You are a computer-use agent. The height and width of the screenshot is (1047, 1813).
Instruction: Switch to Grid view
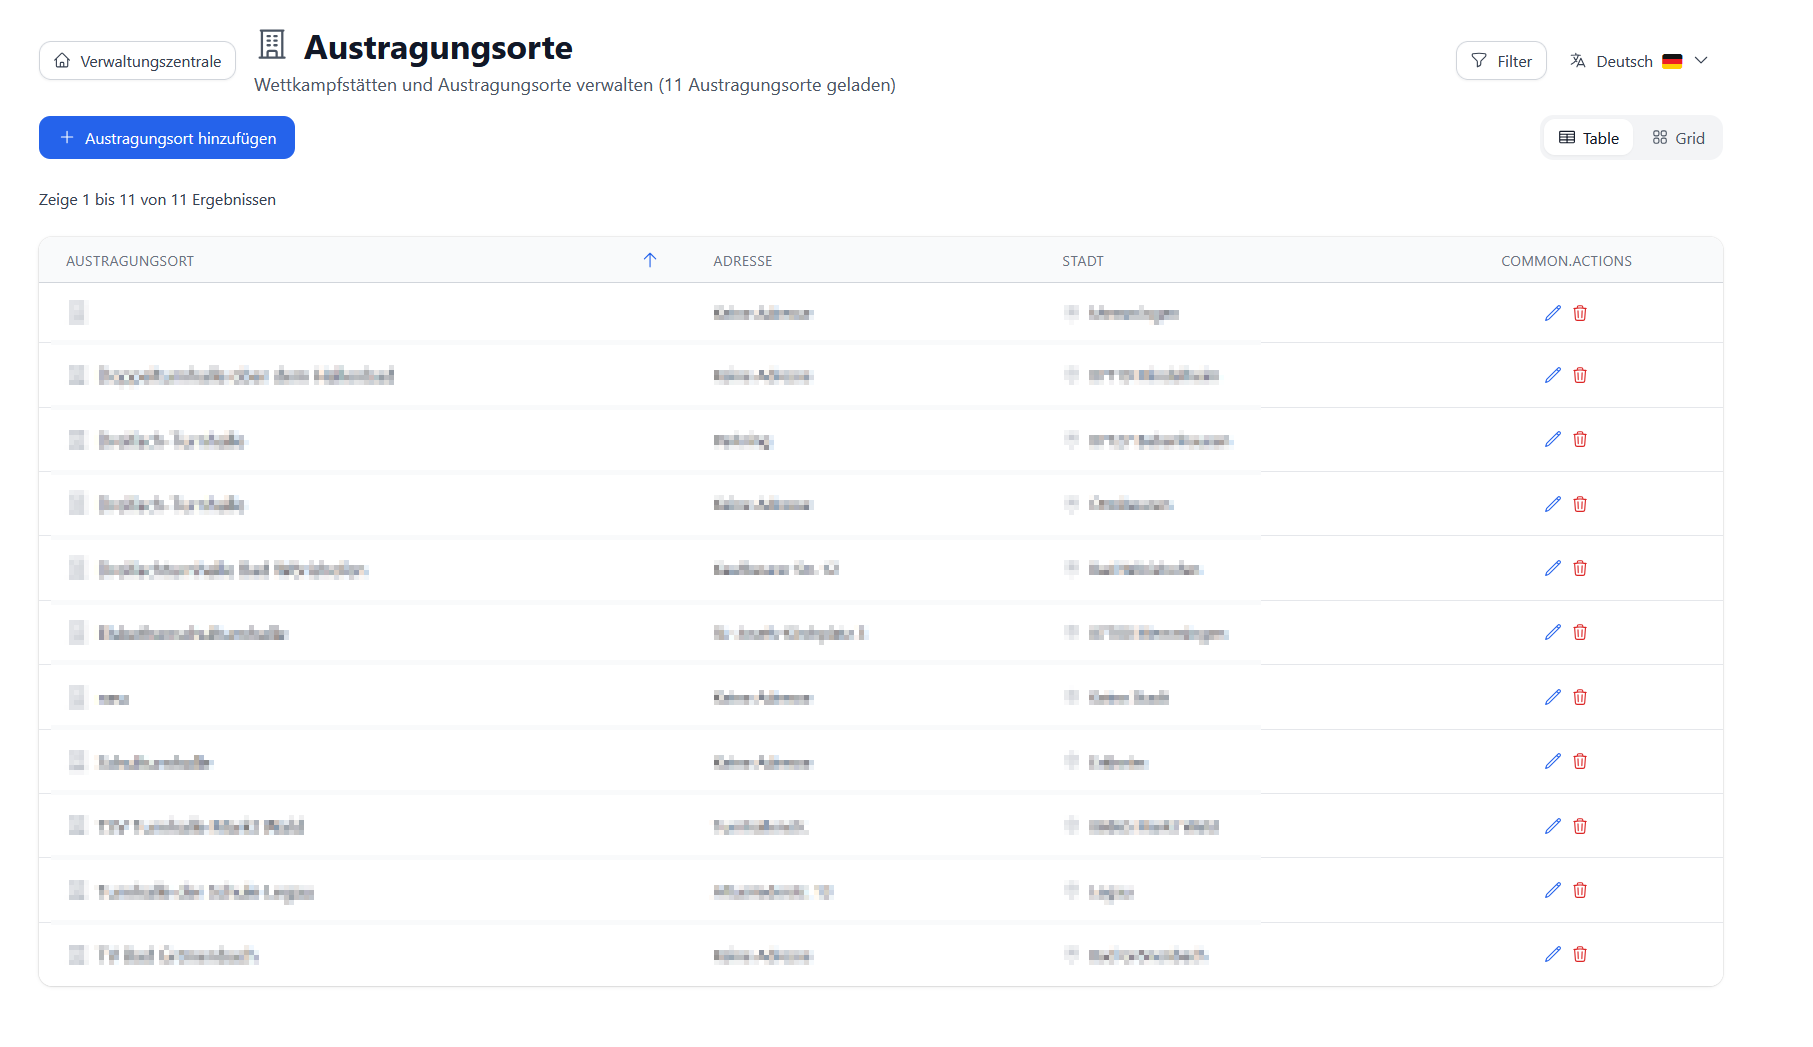(1678, 138)
